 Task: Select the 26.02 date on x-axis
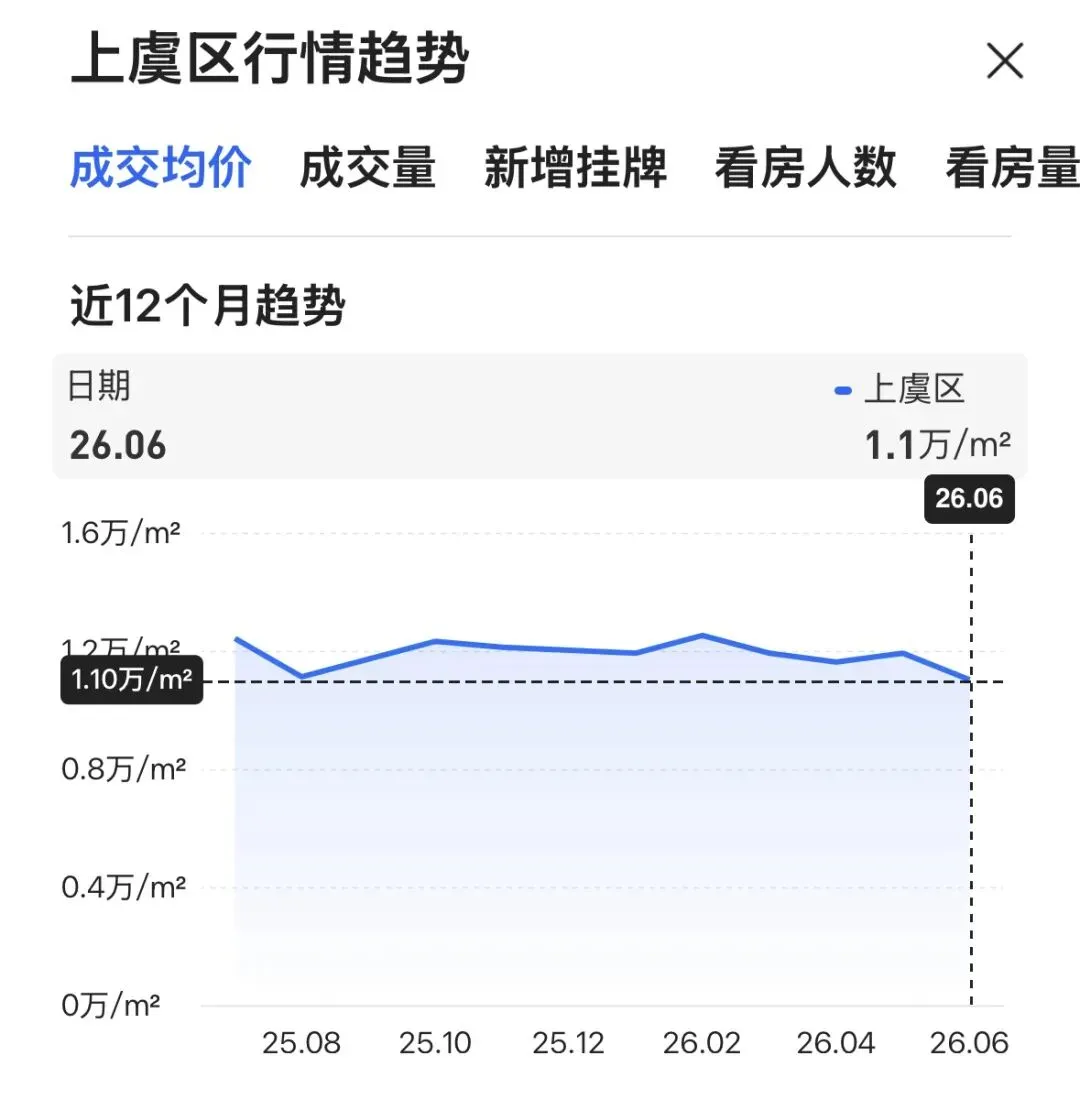coord(702,1043)
